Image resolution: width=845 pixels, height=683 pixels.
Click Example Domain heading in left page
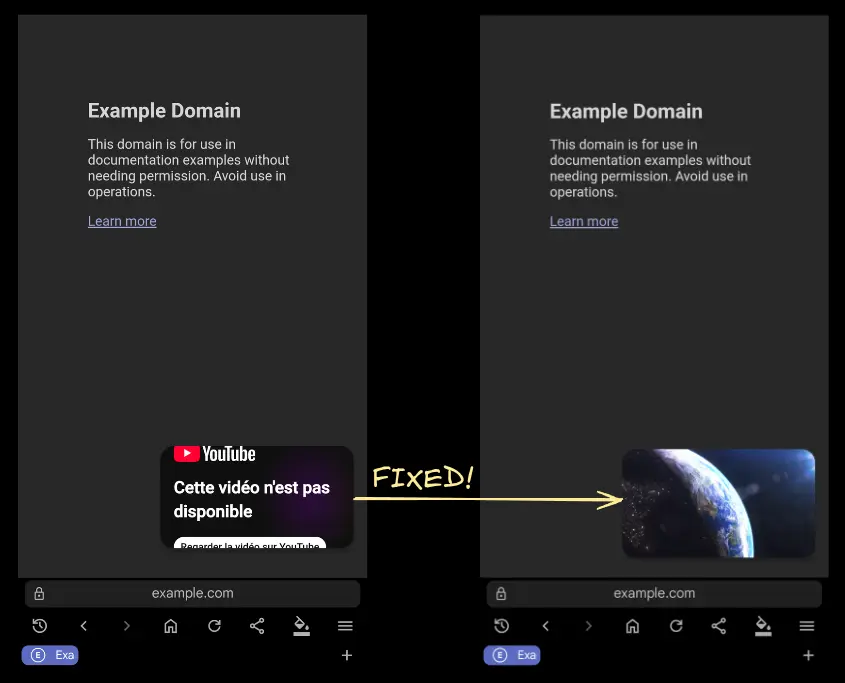pos(164,111)
